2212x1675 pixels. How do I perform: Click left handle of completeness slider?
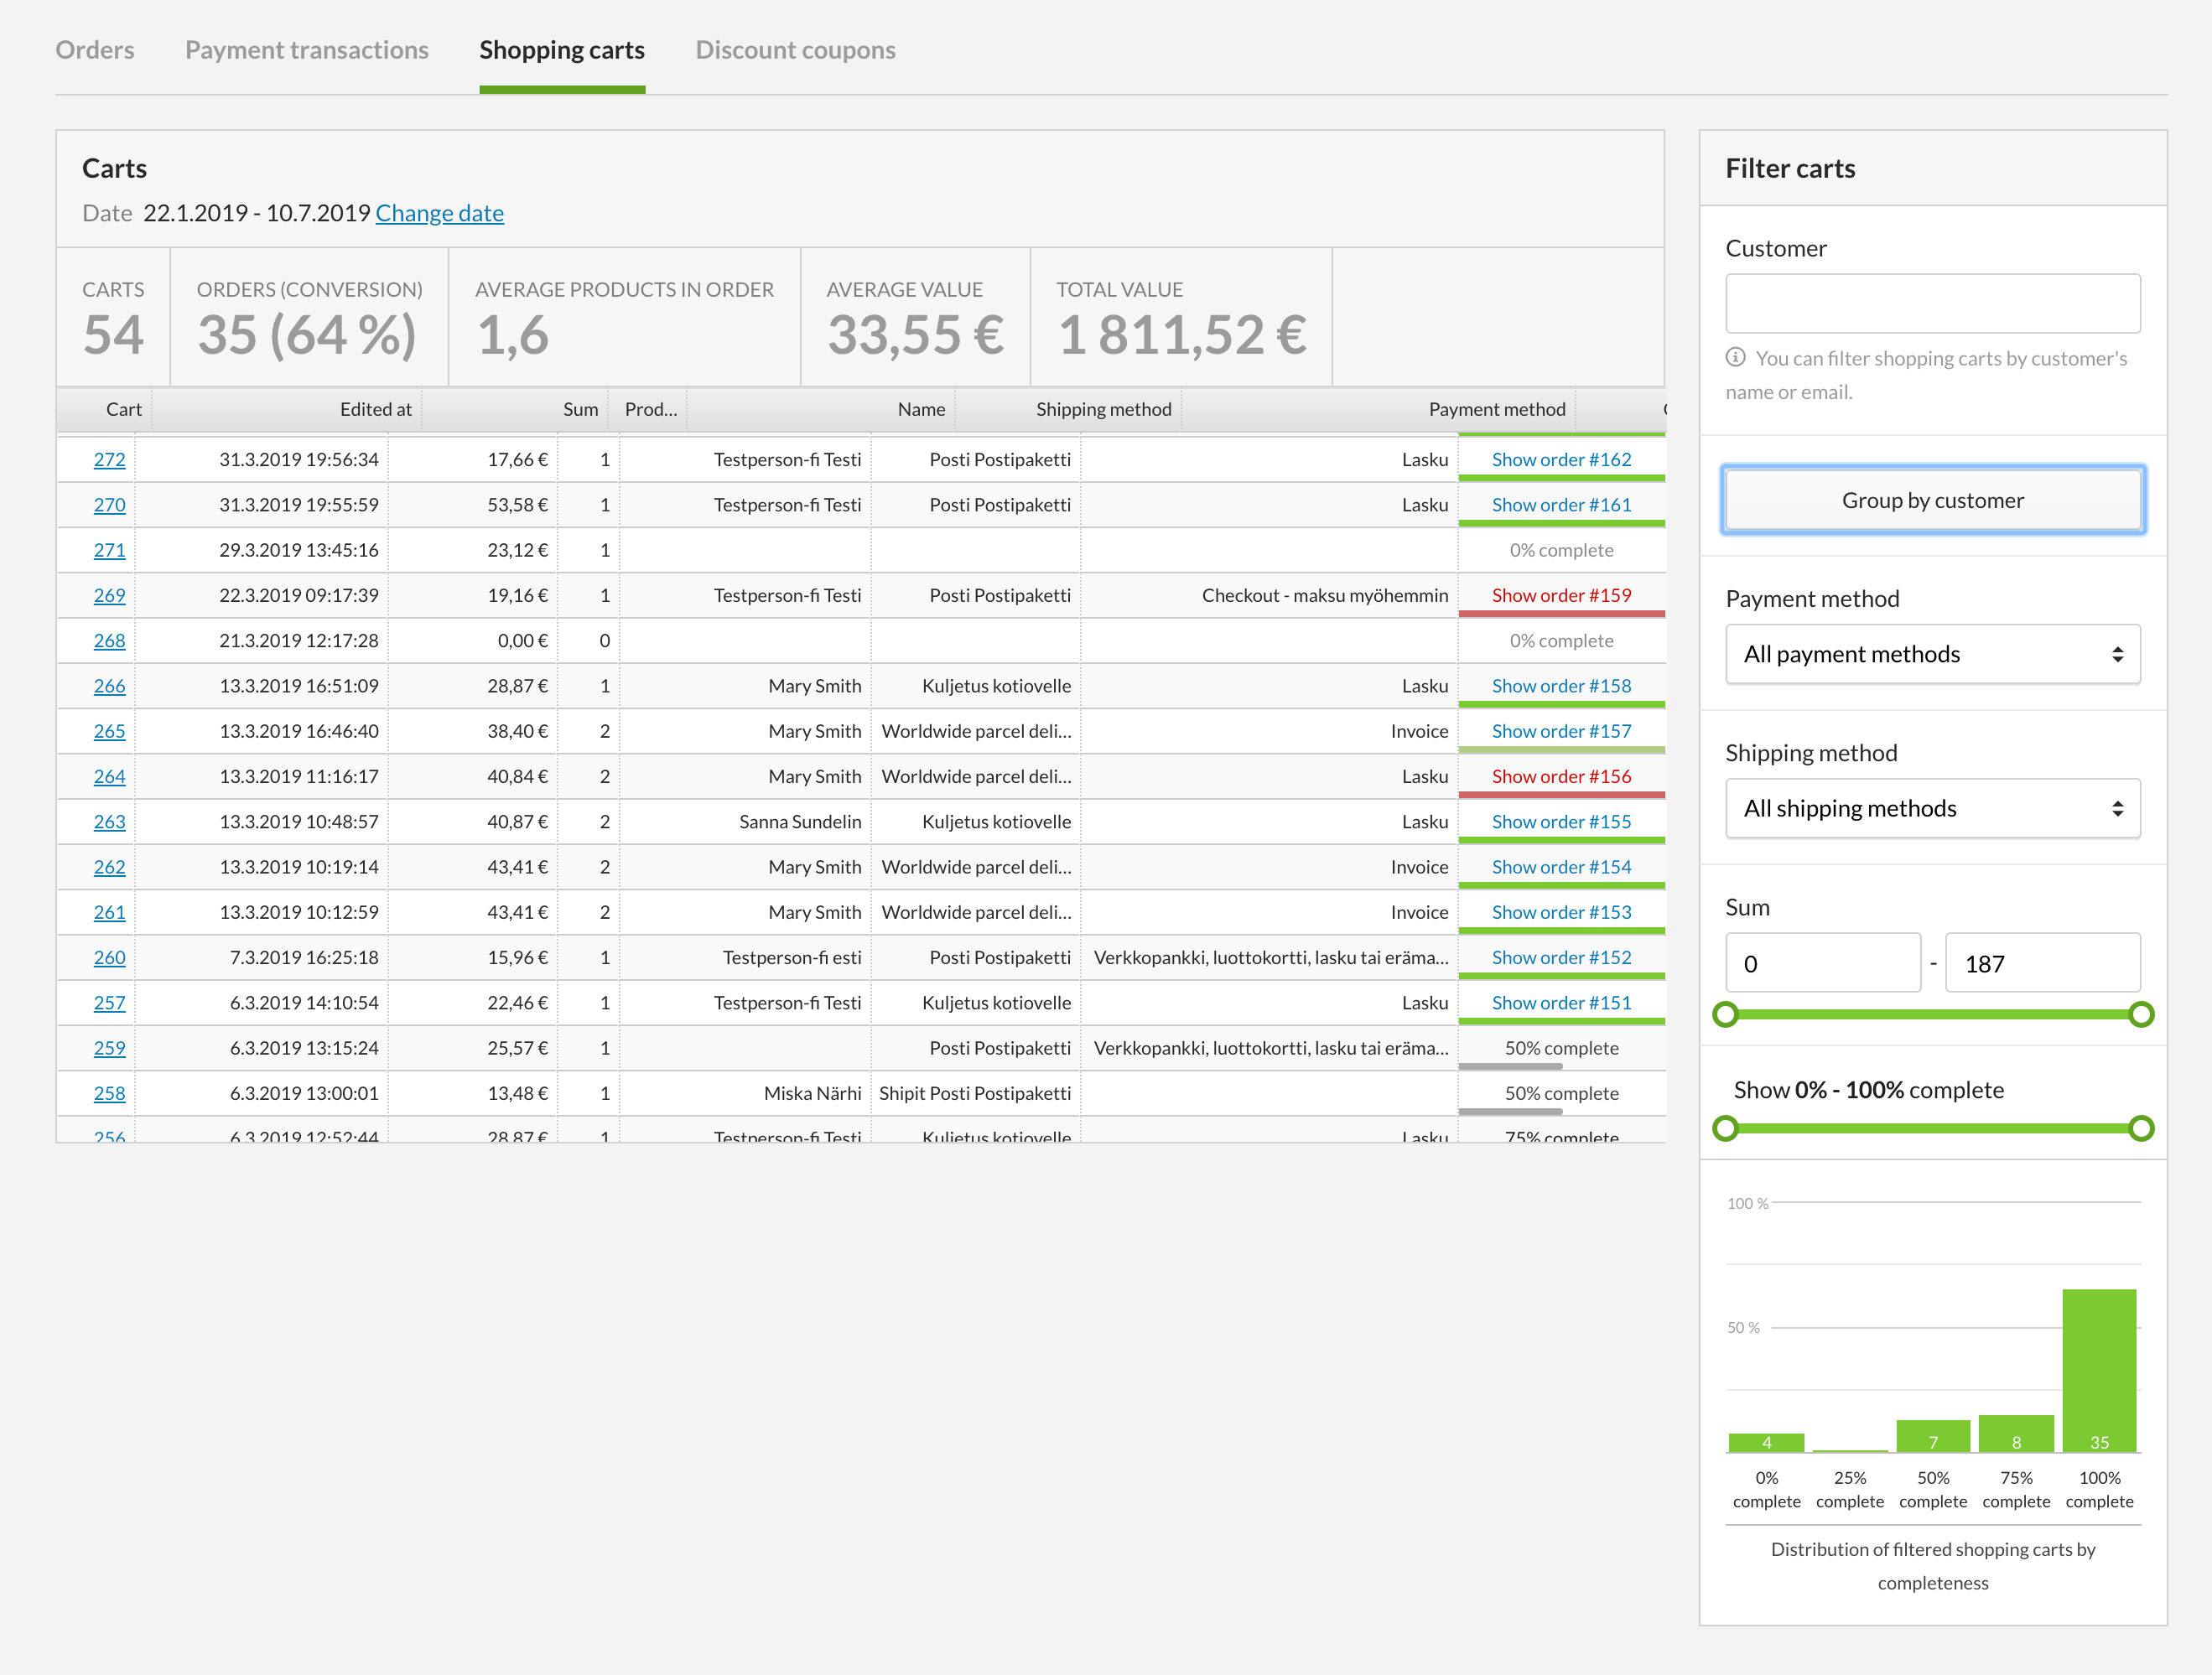[1726, 1129]
